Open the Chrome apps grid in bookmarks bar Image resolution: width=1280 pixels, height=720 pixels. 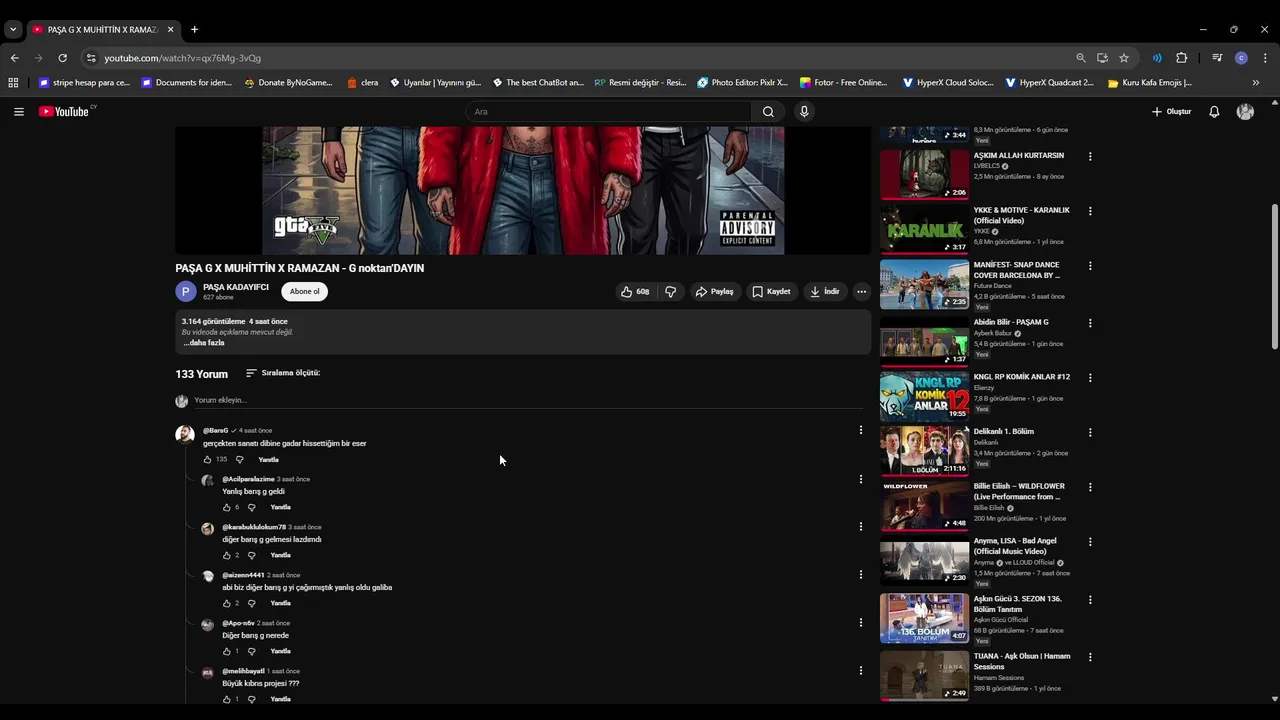13,83
